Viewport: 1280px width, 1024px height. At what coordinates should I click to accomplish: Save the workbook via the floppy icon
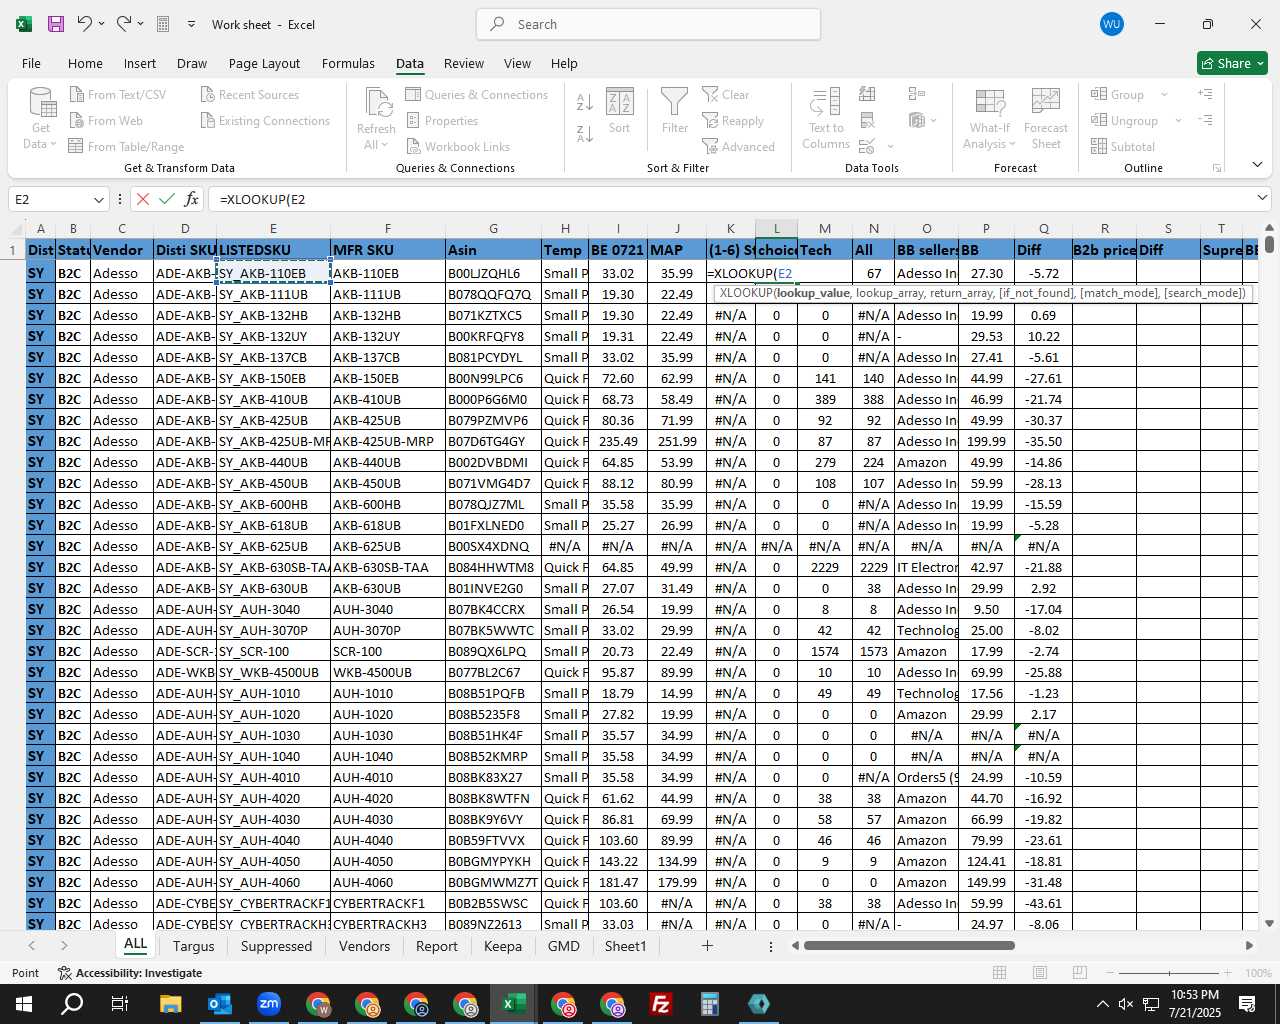pyautogui.click(x=56, y=24)
